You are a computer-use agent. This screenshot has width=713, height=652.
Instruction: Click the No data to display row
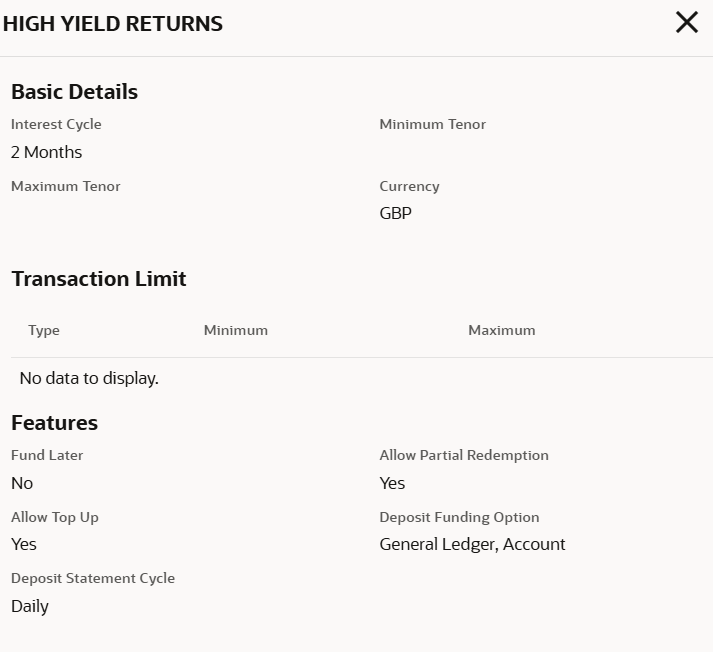[x=89, y=378]
